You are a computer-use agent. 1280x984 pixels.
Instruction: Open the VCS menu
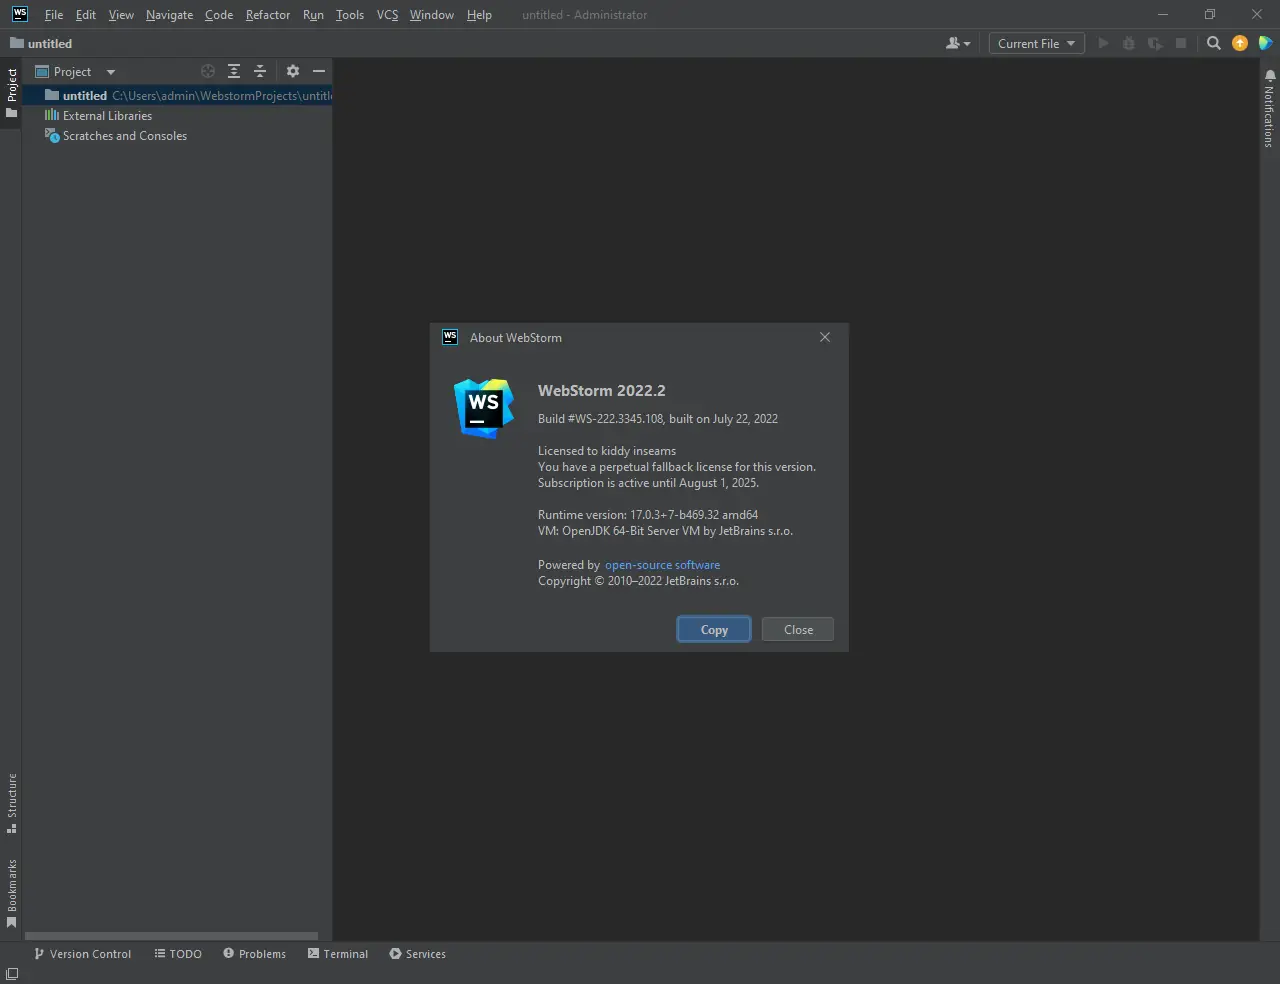pyautogui.click(x=387, y=15)
